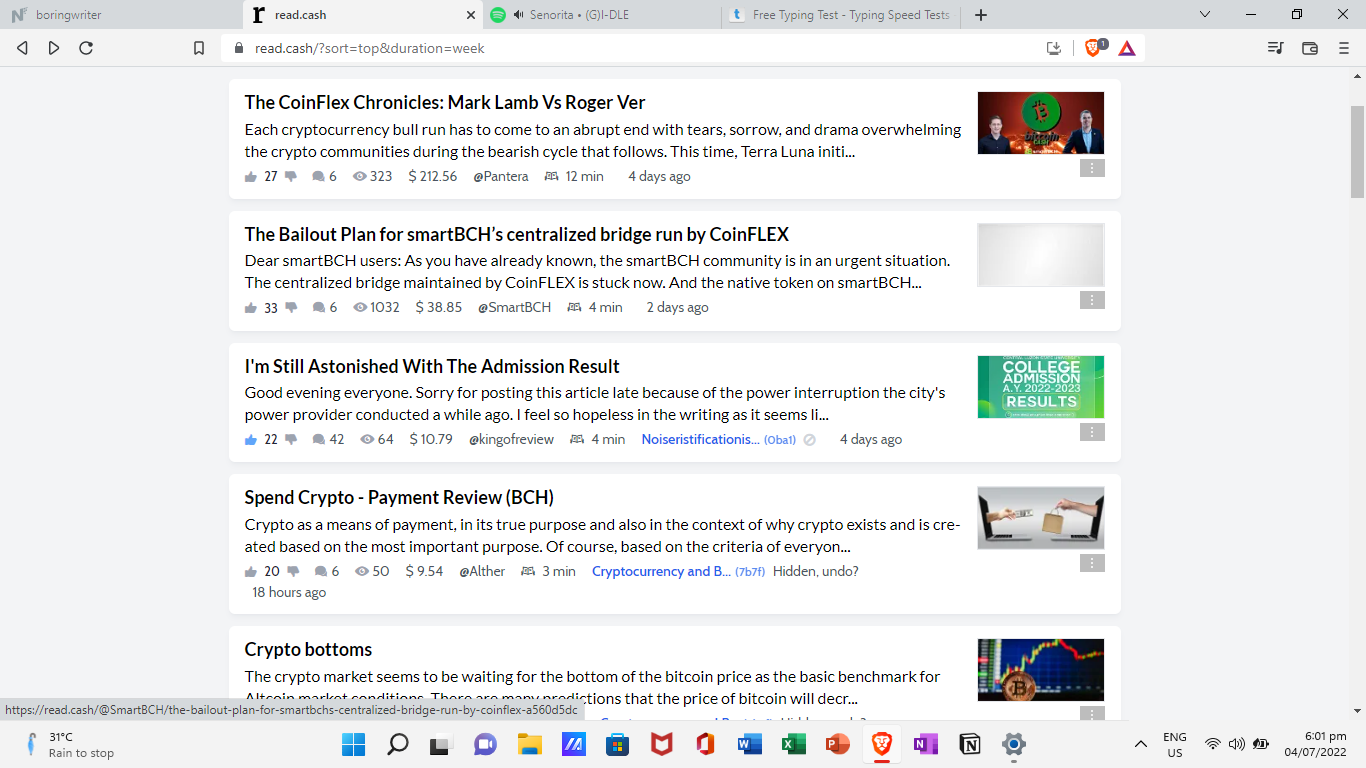Open options menu for the Bailout Plan article
The width and height of the screenshot is (1366, 768).
1092,300
